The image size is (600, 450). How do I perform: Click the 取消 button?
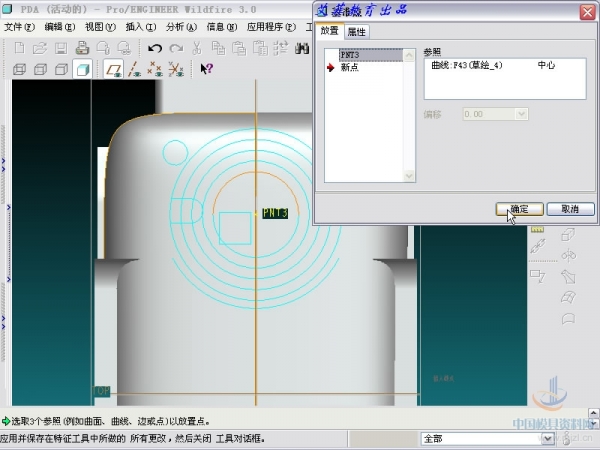(x=570, y=209)
